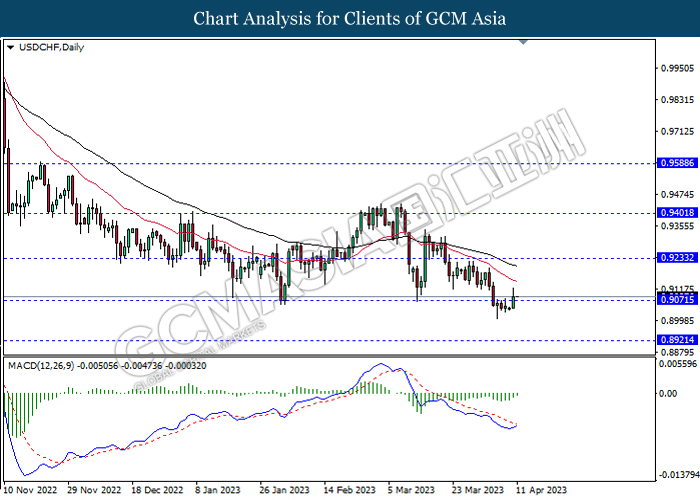Click the 8 Jan 2023 date label

pyautogui.click(x=218, y=490)
